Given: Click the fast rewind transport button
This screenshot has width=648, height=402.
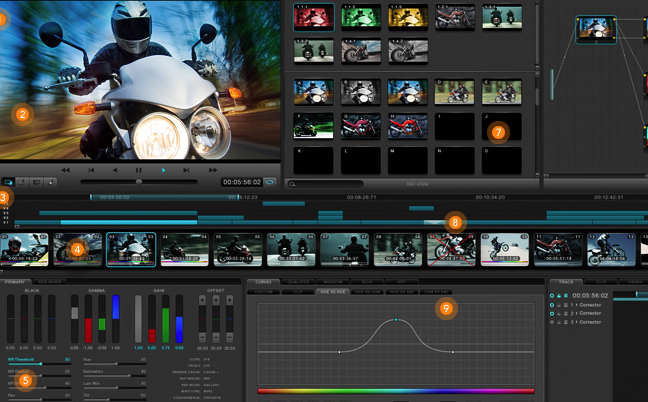Looking at the screenshot, I should pos(65,170).
